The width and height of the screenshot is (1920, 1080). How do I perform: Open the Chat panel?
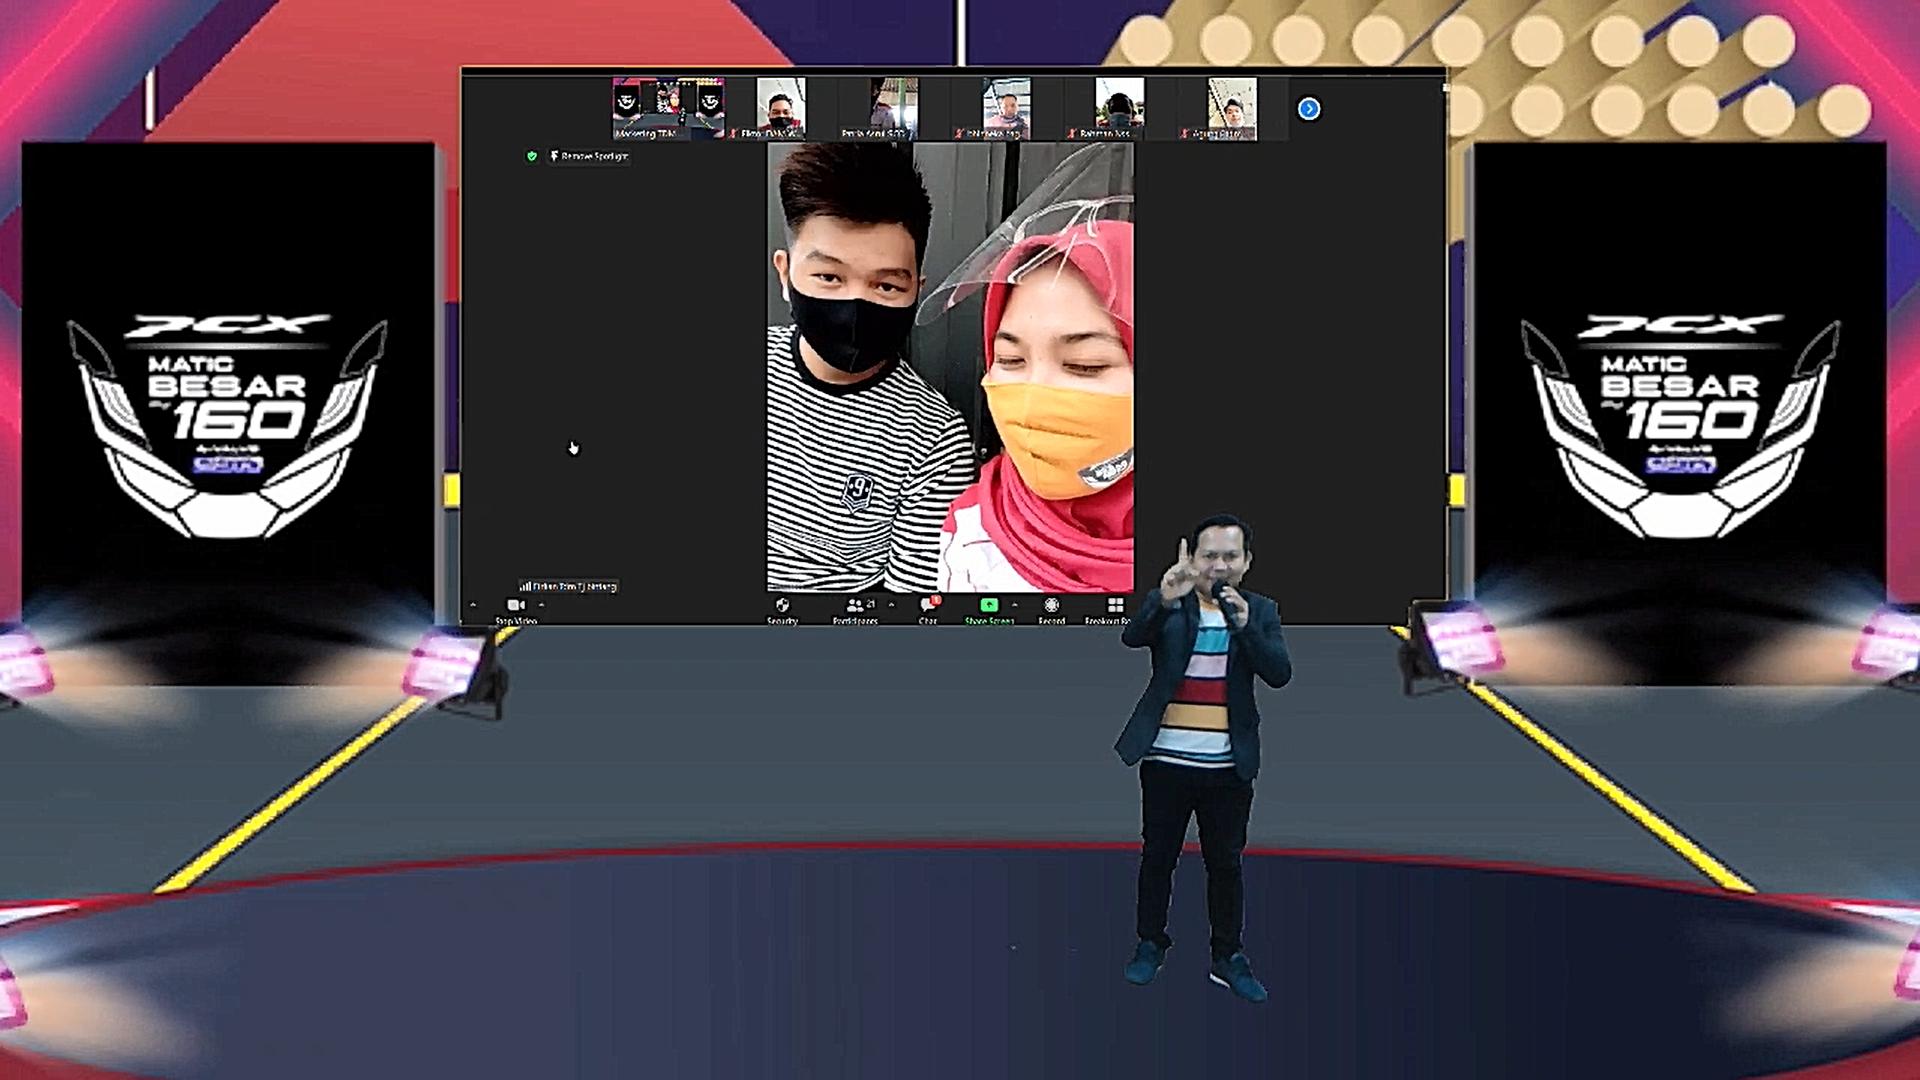928,610
